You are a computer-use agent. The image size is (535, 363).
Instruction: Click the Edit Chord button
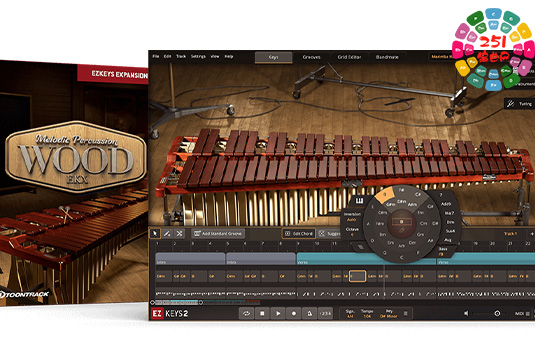299,234
